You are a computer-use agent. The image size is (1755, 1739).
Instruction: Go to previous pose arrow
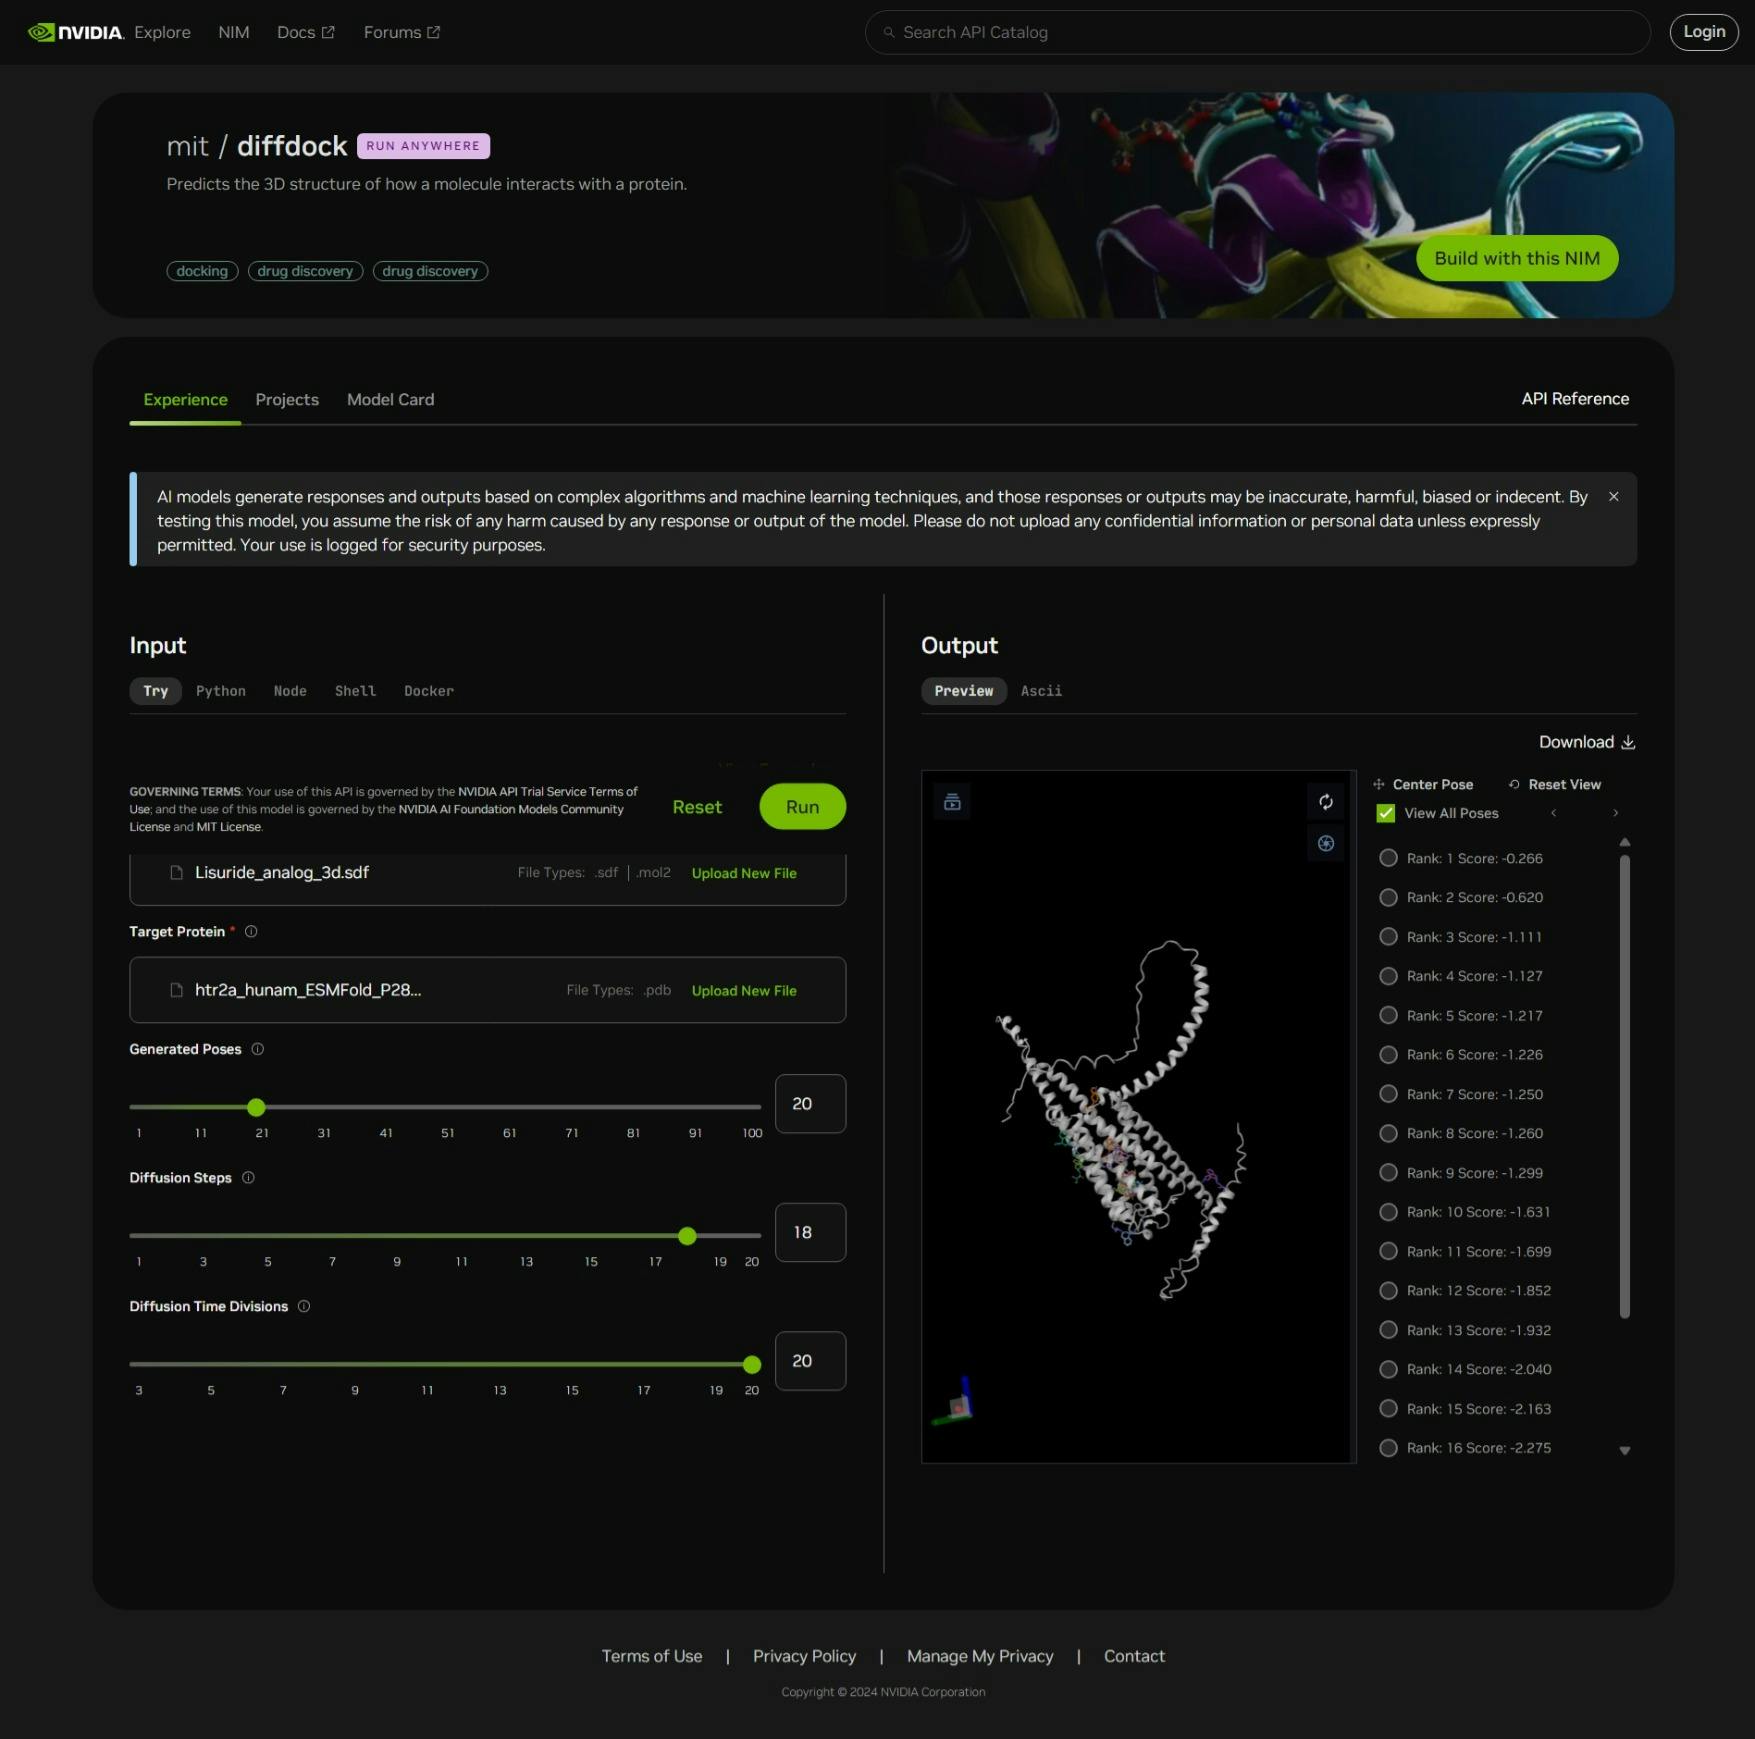1553,813
